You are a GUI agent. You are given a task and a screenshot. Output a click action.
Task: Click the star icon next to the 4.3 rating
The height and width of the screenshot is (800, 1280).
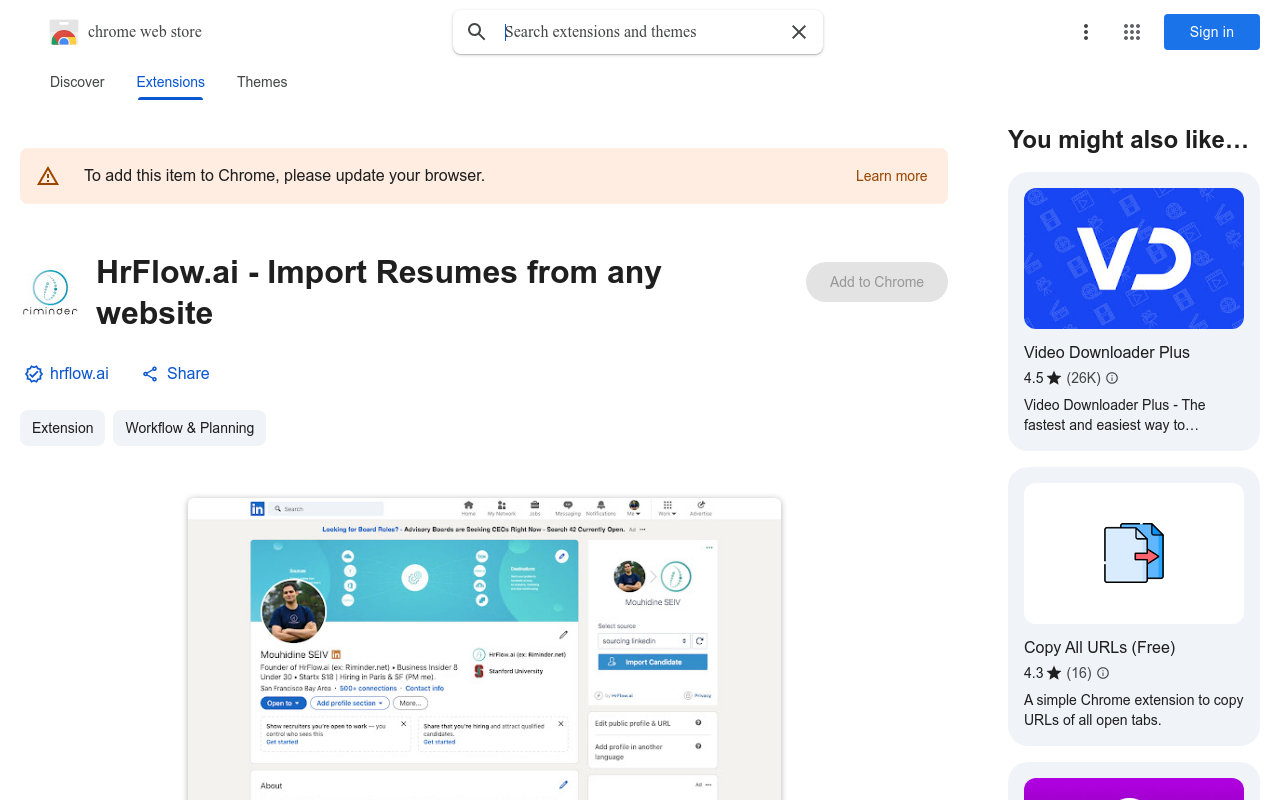(1054, 673)
